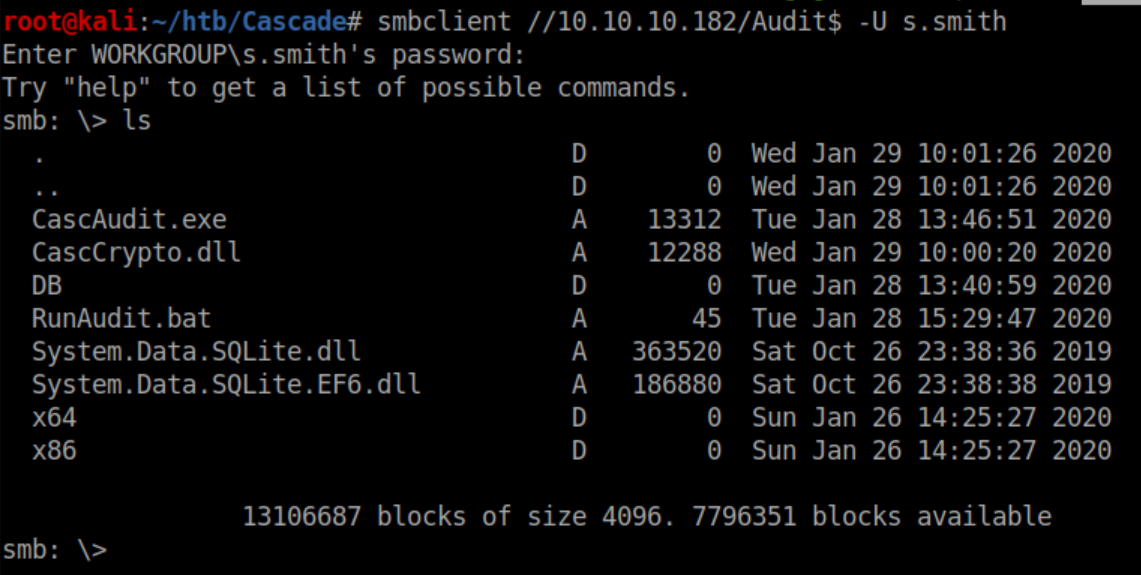
Task: Click the DB directory name
Action: (x=47, y=286)
